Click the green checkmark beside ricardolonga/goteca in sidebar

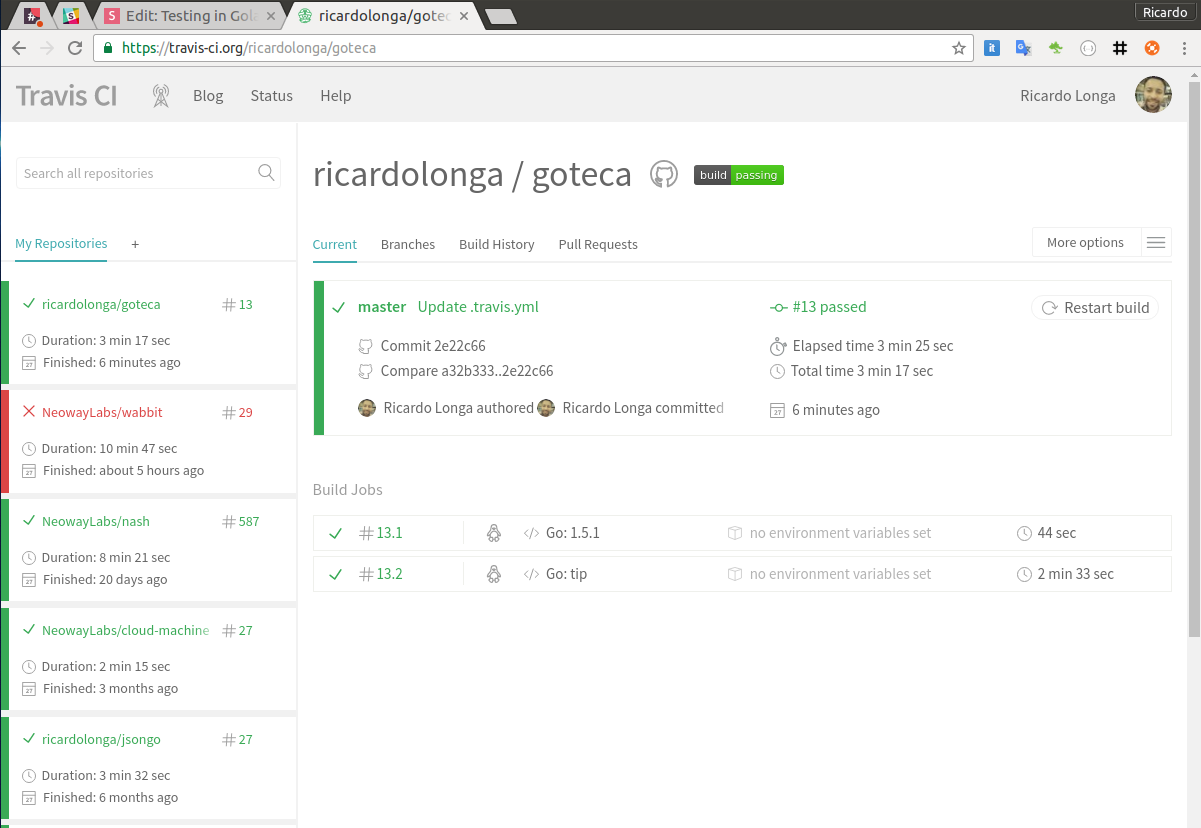[x=29, y=304]
